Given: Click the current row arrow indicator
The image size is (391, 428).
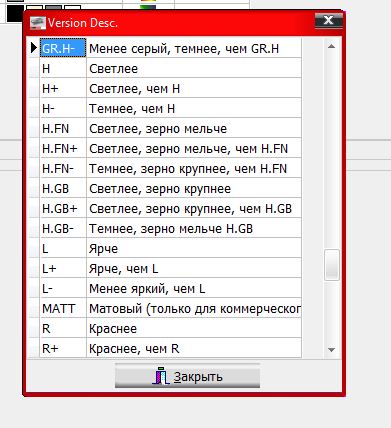Looking at the screenshot, I should 34,48.
